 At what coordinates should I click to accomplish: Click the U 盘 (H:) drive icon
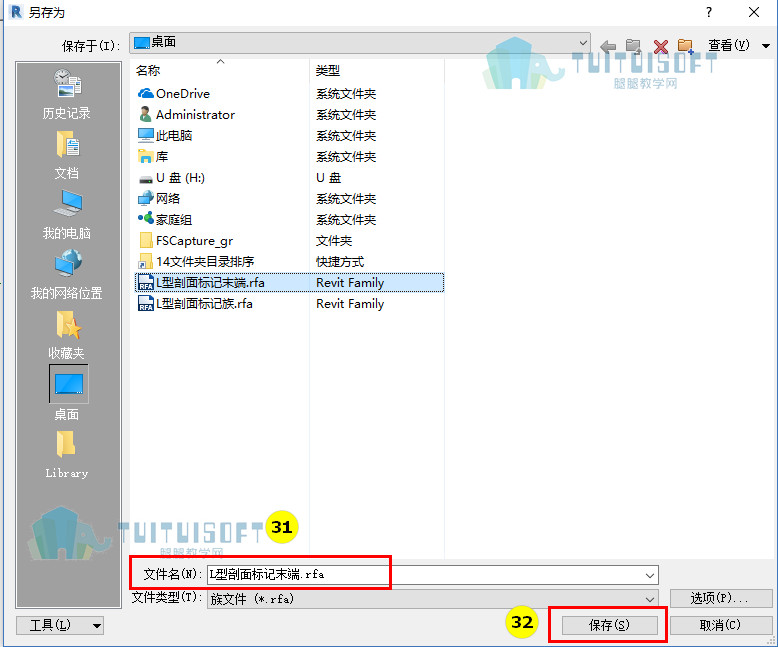[145, 178]
